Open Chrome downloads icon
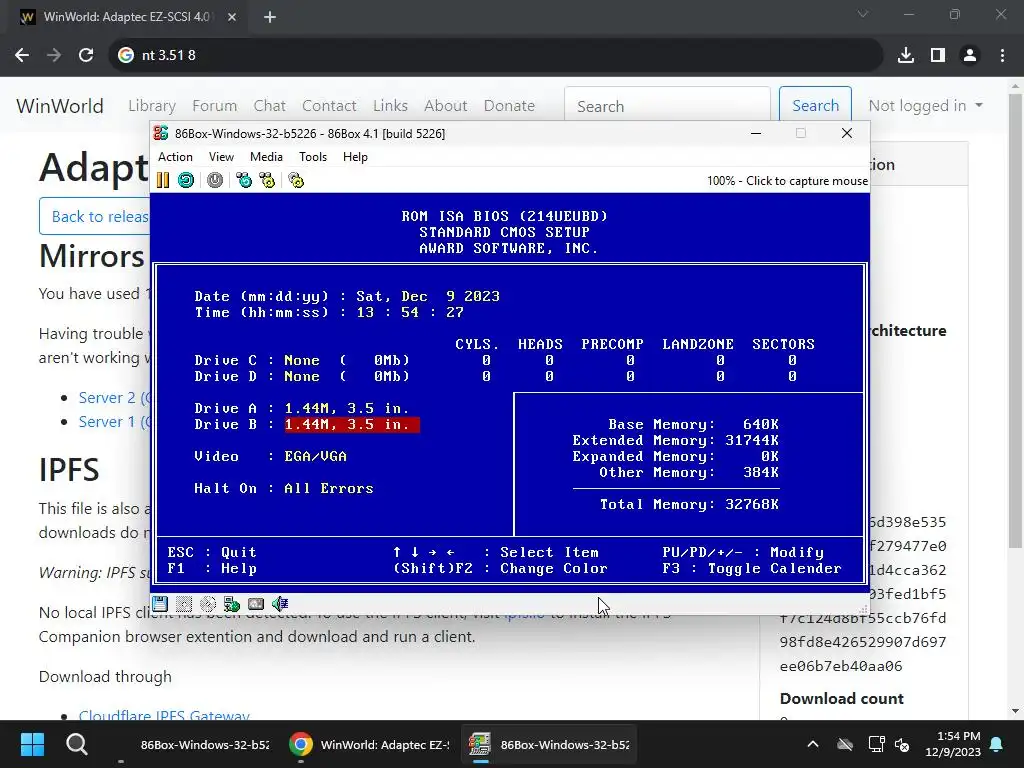The image size is (1024, 768). tap(906, 56)
